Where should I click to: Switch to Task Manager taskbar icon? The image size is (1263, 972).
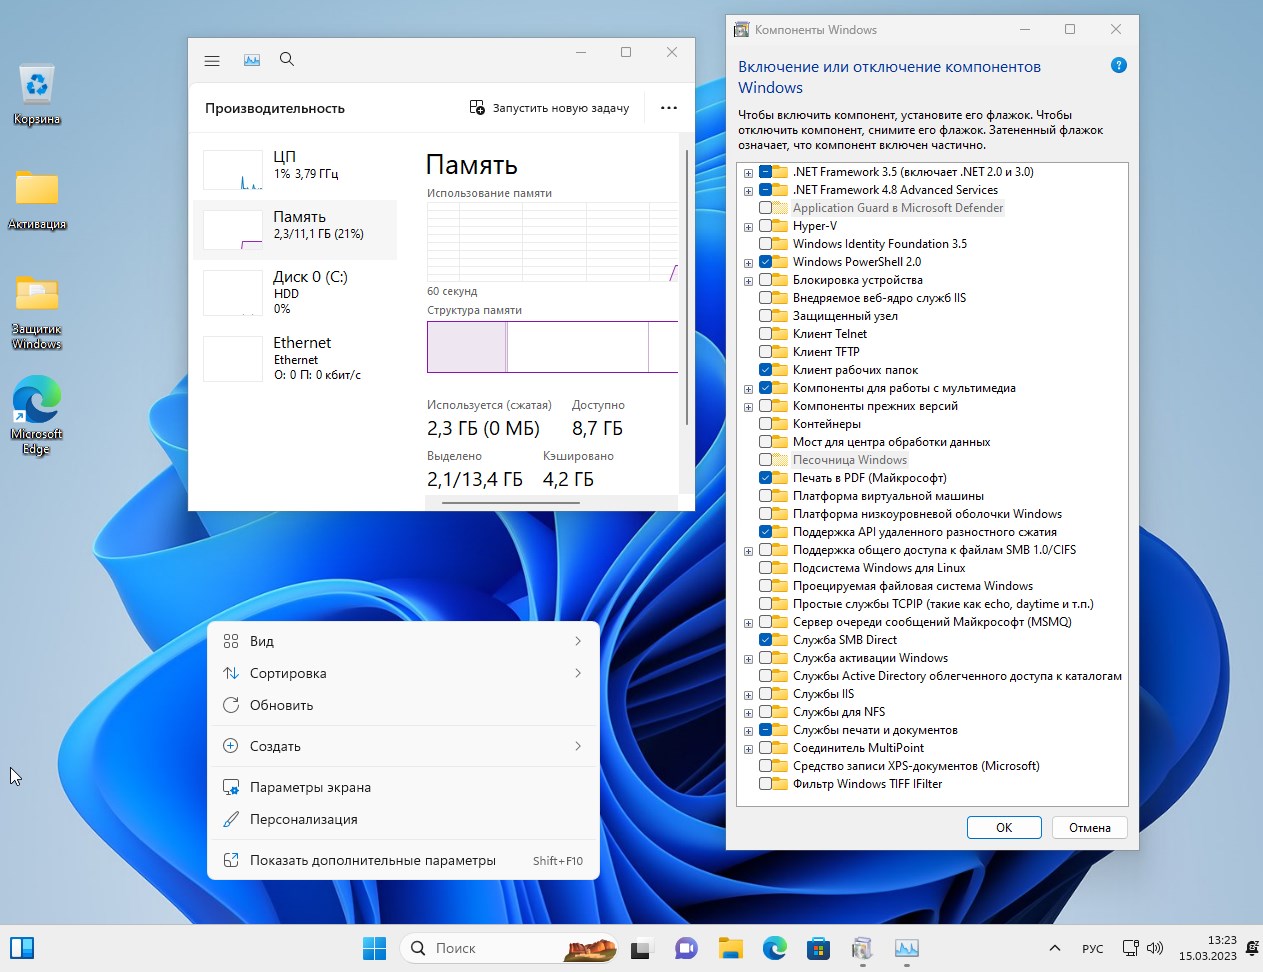coord(906,948)
